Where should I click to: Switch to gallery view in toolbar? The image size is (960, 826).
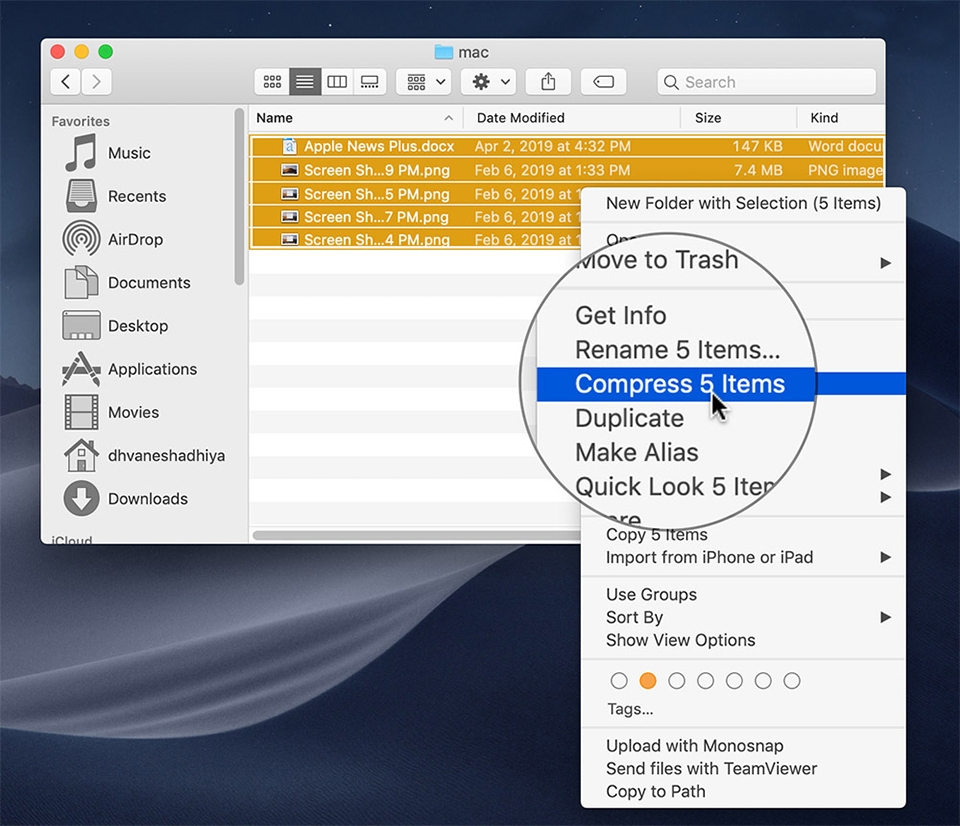[x=369, y=82]
